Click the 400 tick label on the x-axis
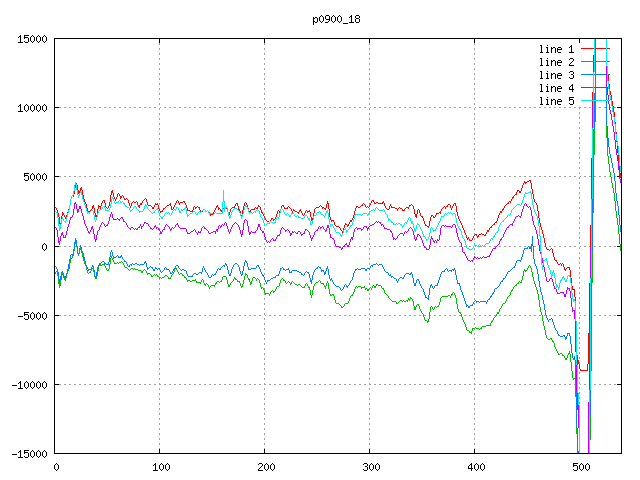This screenshot has height=480, width=640. [x=475, y=467]
